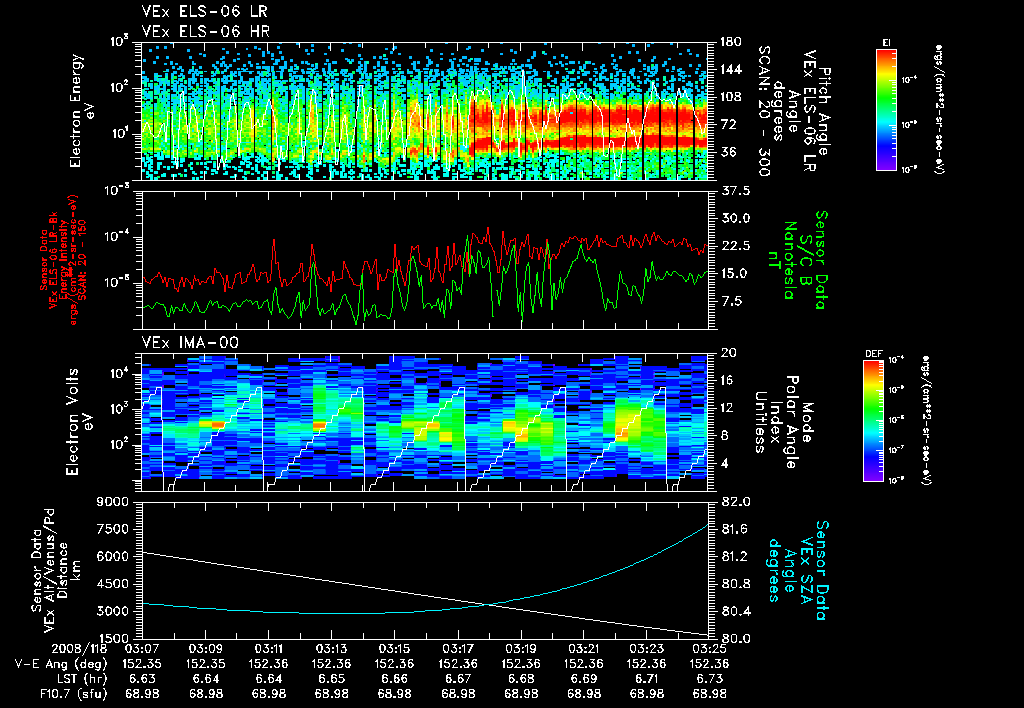
Task: Click the El color scale bar
Action: (x=886, y=109)
